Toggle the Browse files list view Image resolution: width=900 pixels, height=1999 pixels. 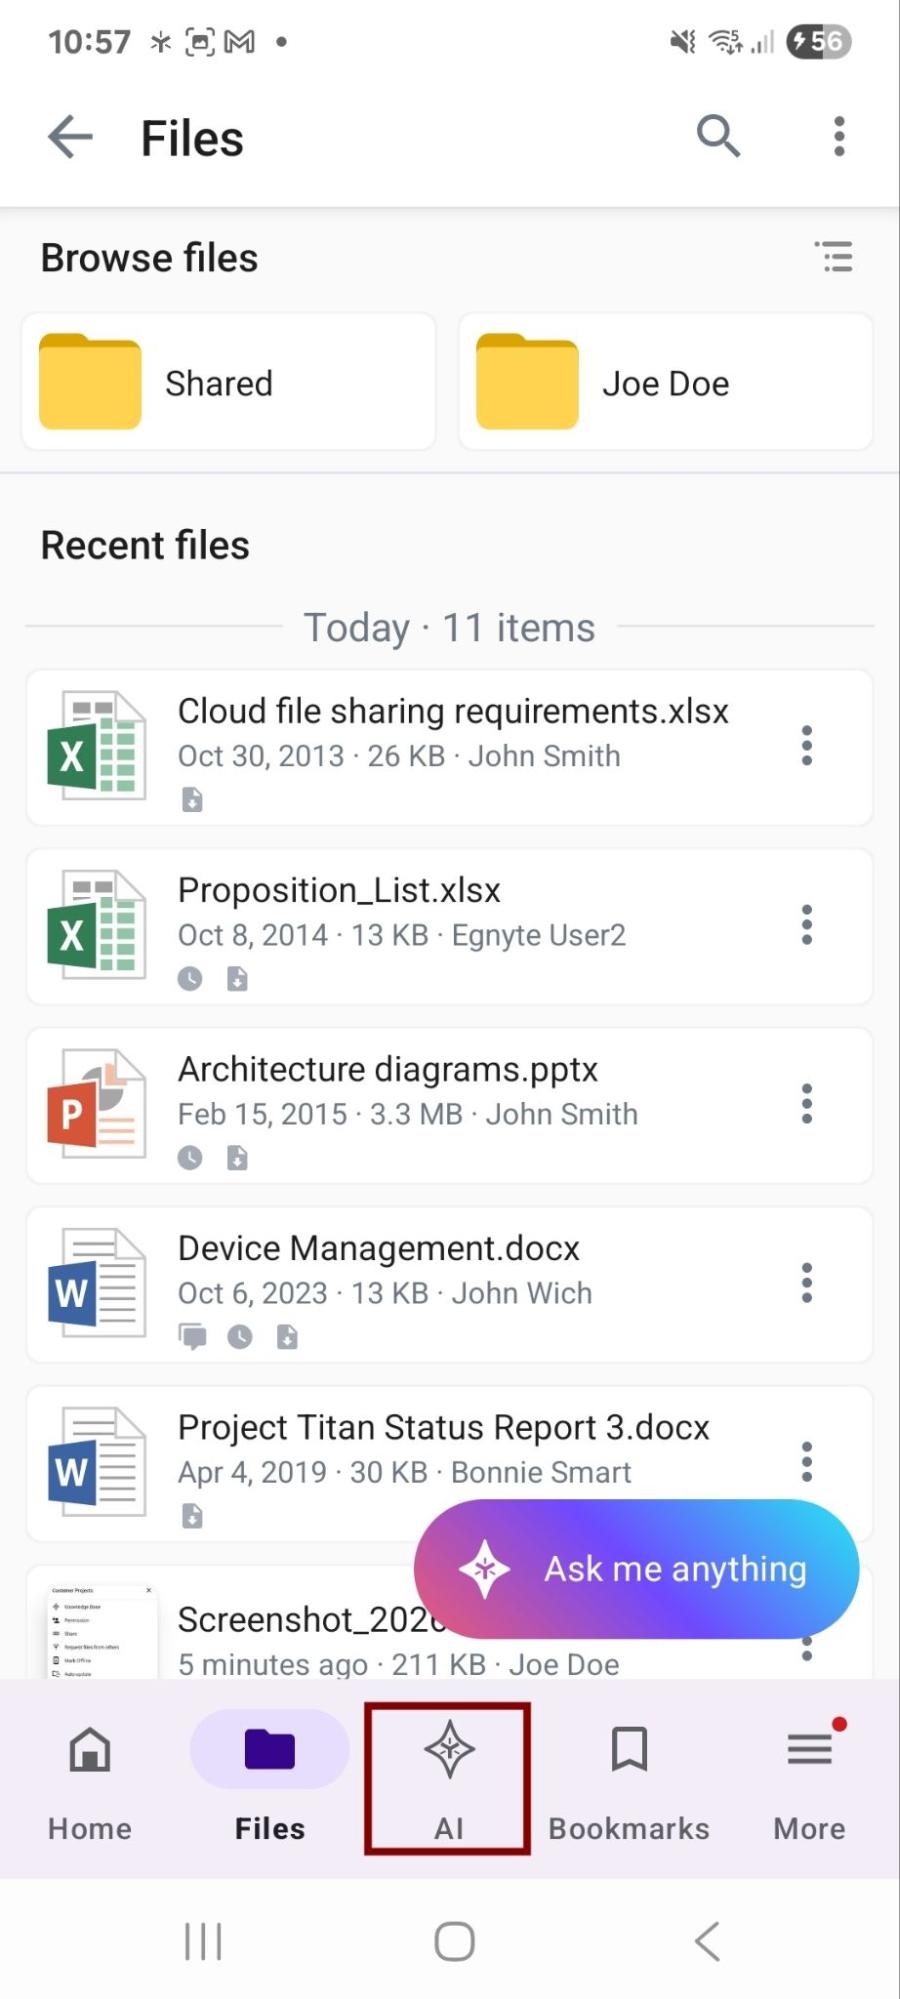(833, 257)
